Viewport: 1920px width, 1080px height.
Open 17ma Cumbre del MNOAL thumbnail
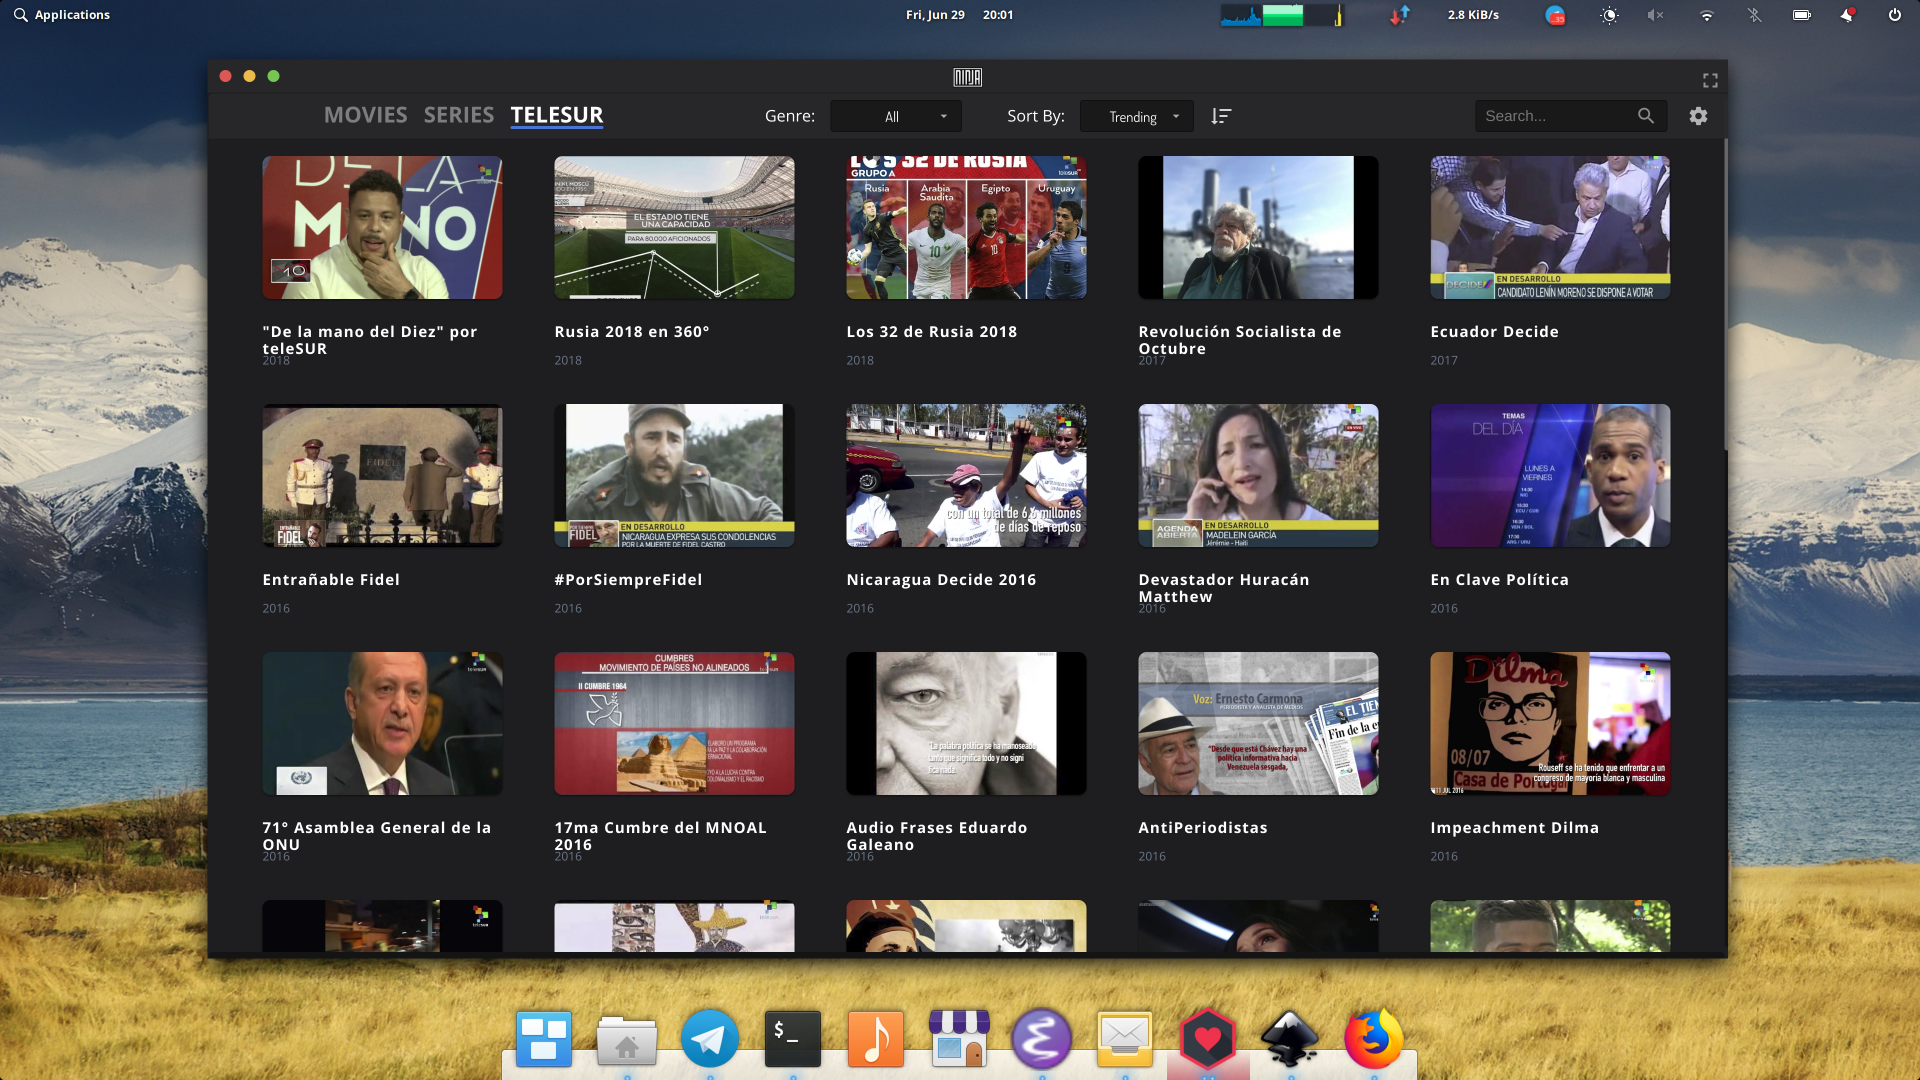(674, 723)
